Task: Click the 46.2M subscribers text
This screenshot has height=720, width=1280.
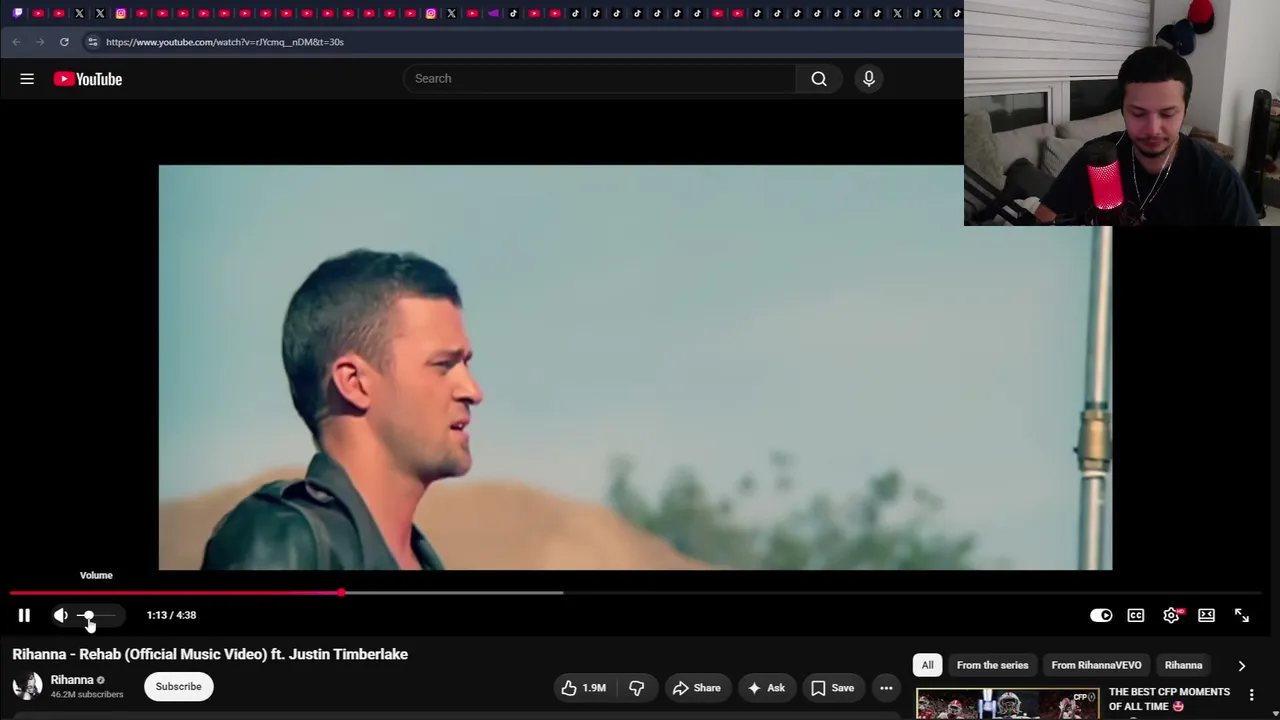Action: point(87,694)
